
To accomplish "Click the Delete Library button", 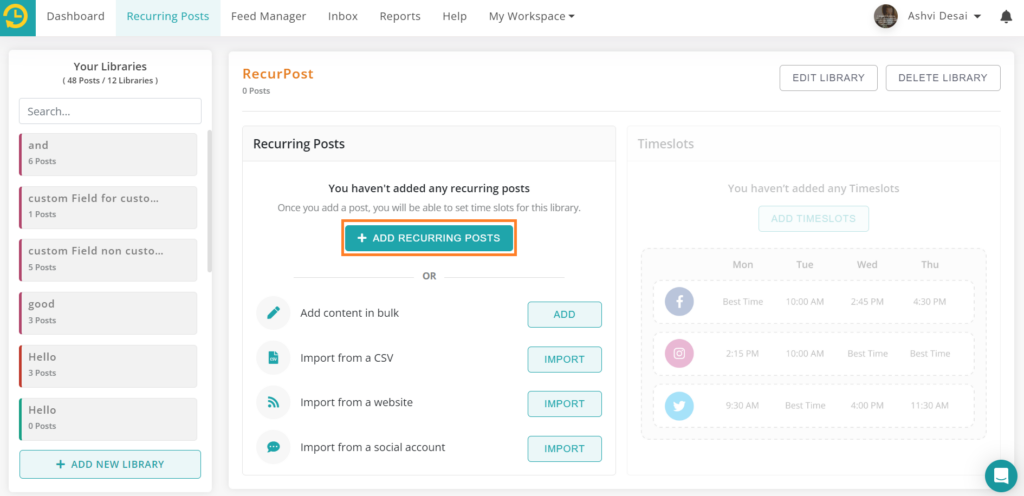I will [x=943, y=78].
